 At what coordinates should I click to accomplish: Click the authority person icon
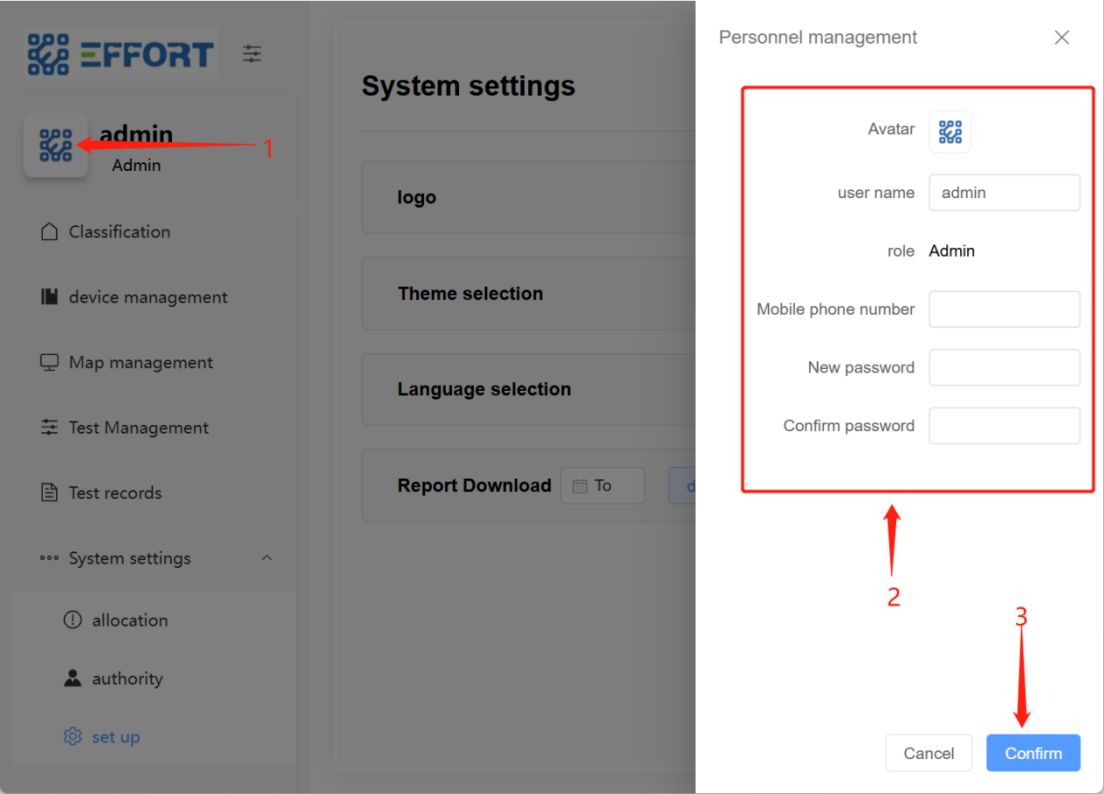(72, 678)
